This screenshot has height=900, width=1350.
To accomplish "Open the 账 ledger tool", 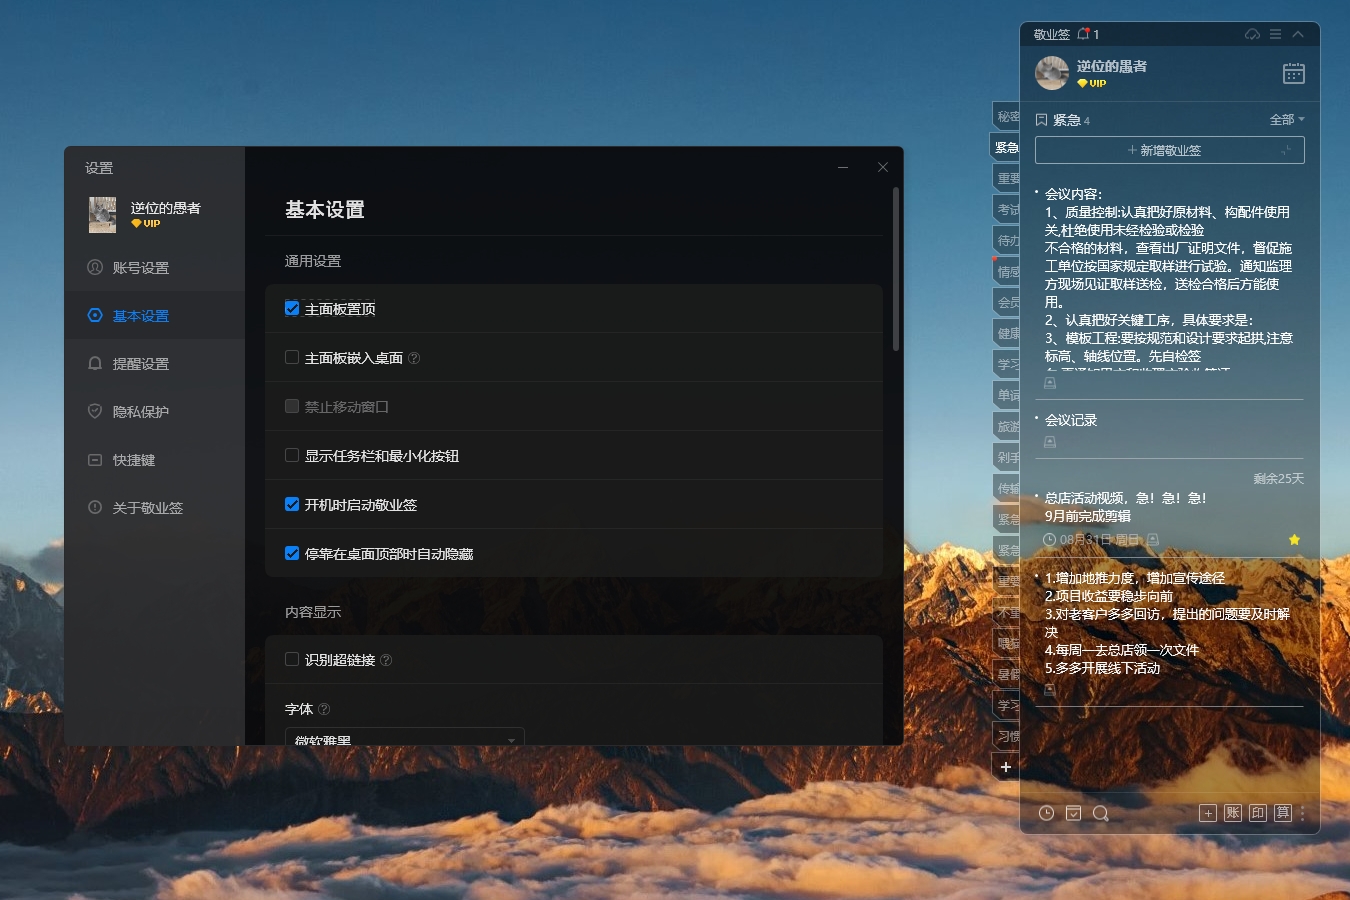I will (1233, 813).
